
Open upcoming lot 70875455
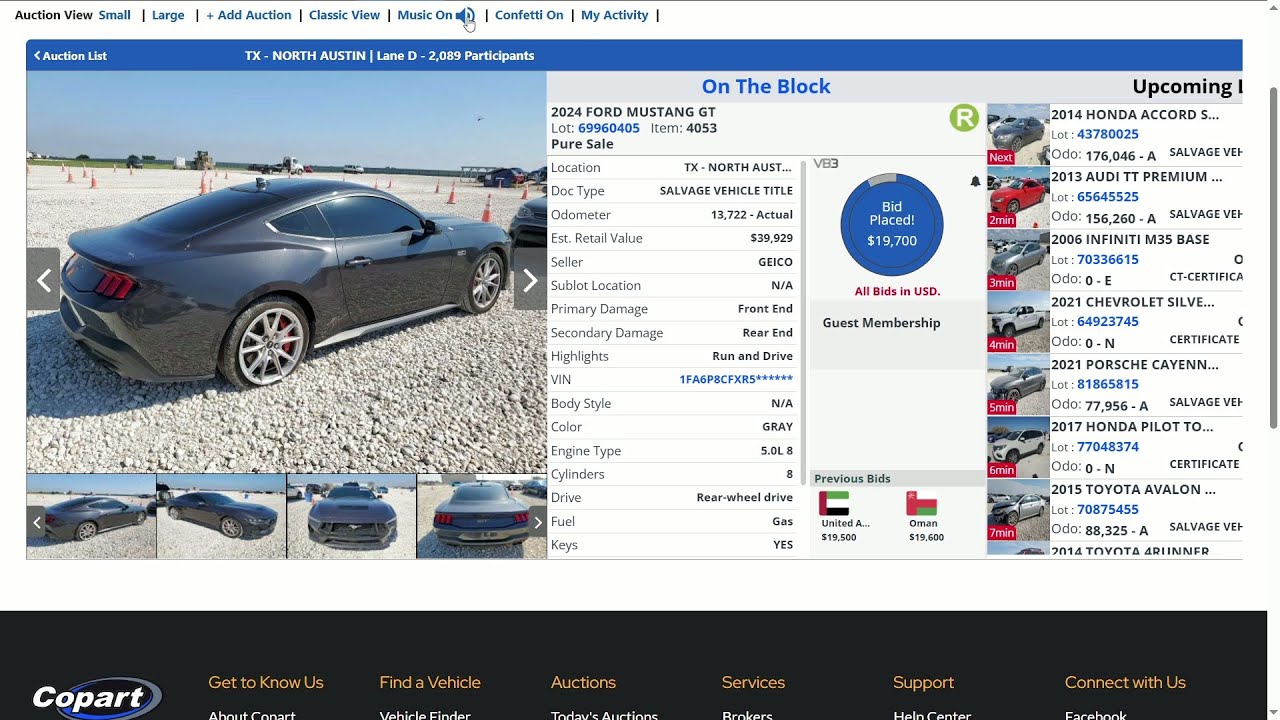coord(1108,509)
